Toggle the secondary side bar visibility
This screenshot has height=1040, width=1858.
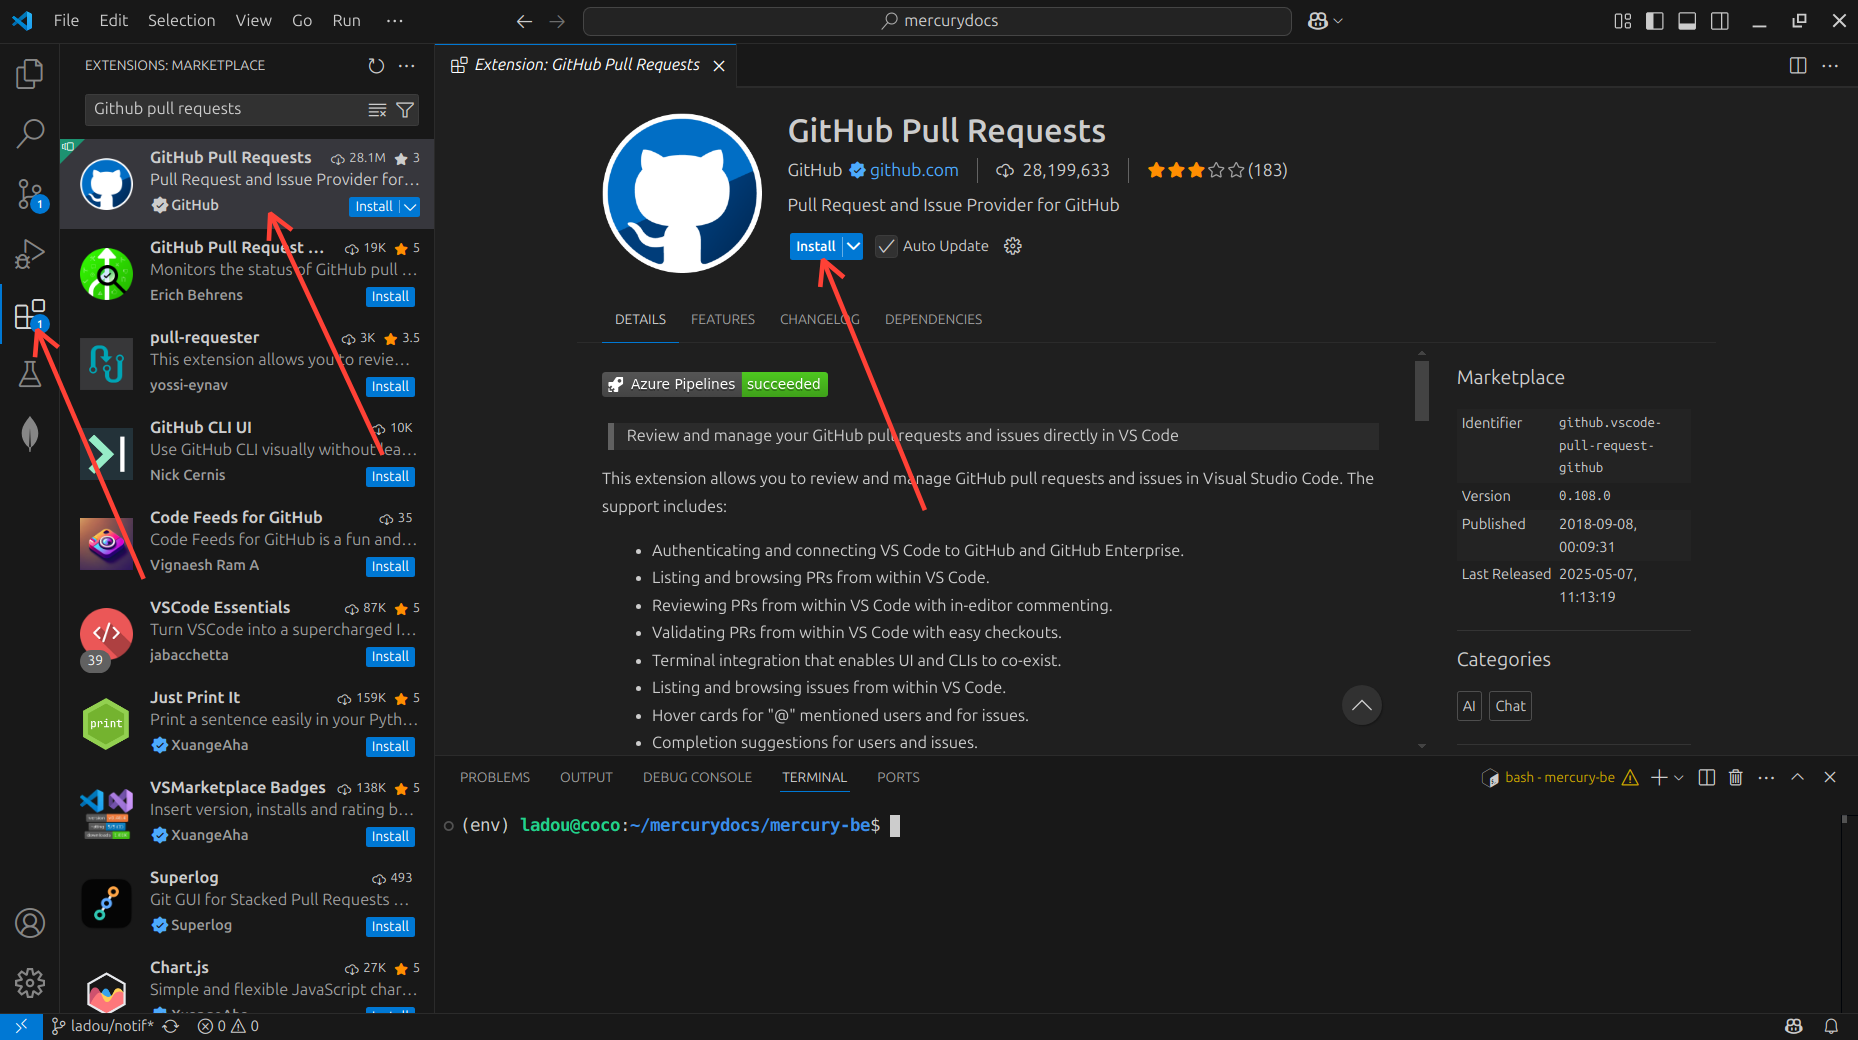click(1720, 20)
